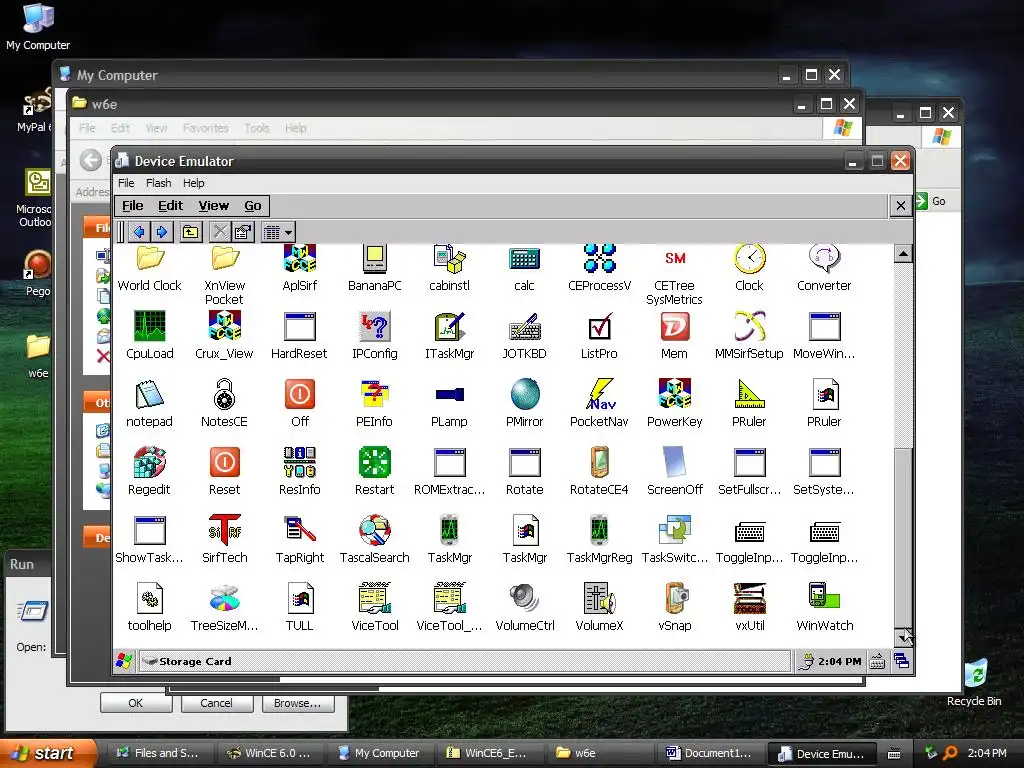1024x768 pixels.
Task: Go back with the blue left arrow
Action: click(138, 232)
